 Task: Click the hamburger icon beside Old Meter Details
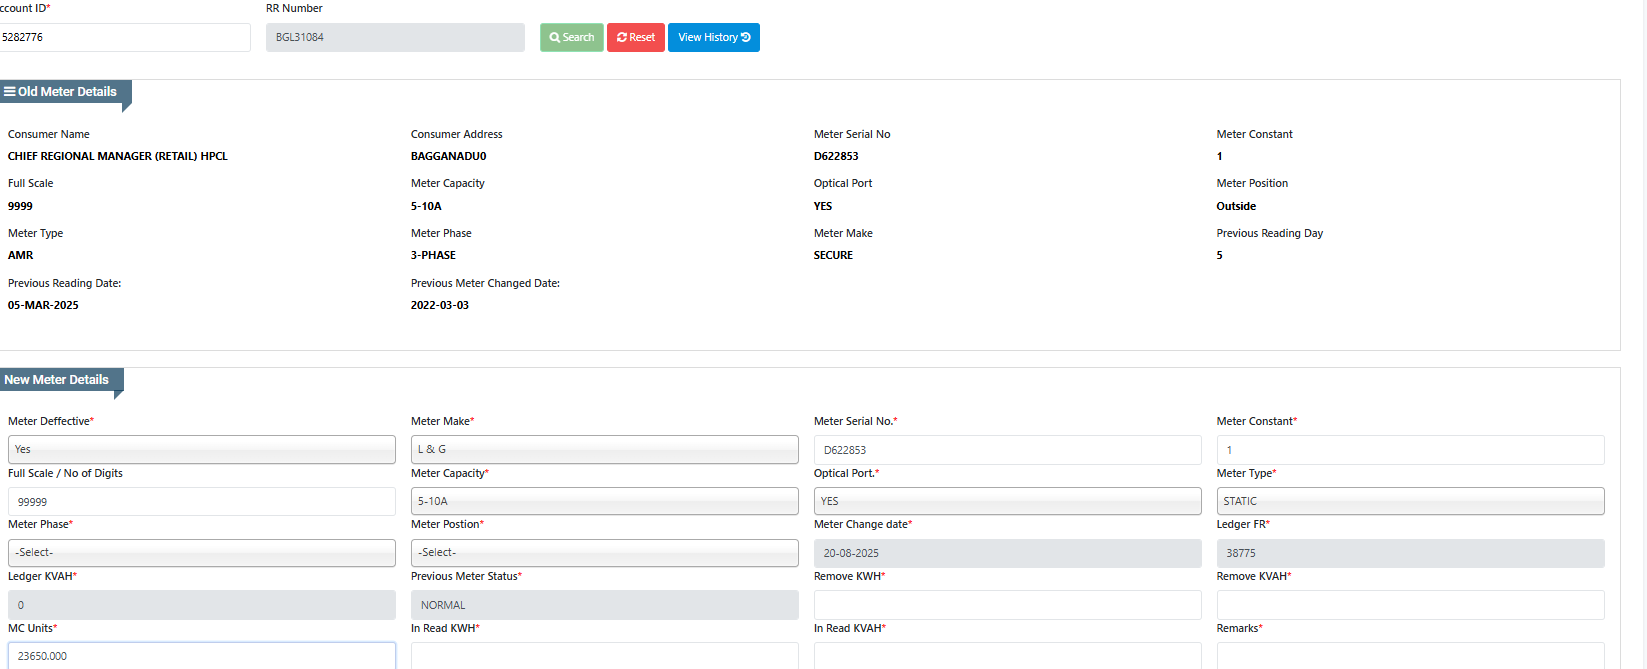pos(9,92)
